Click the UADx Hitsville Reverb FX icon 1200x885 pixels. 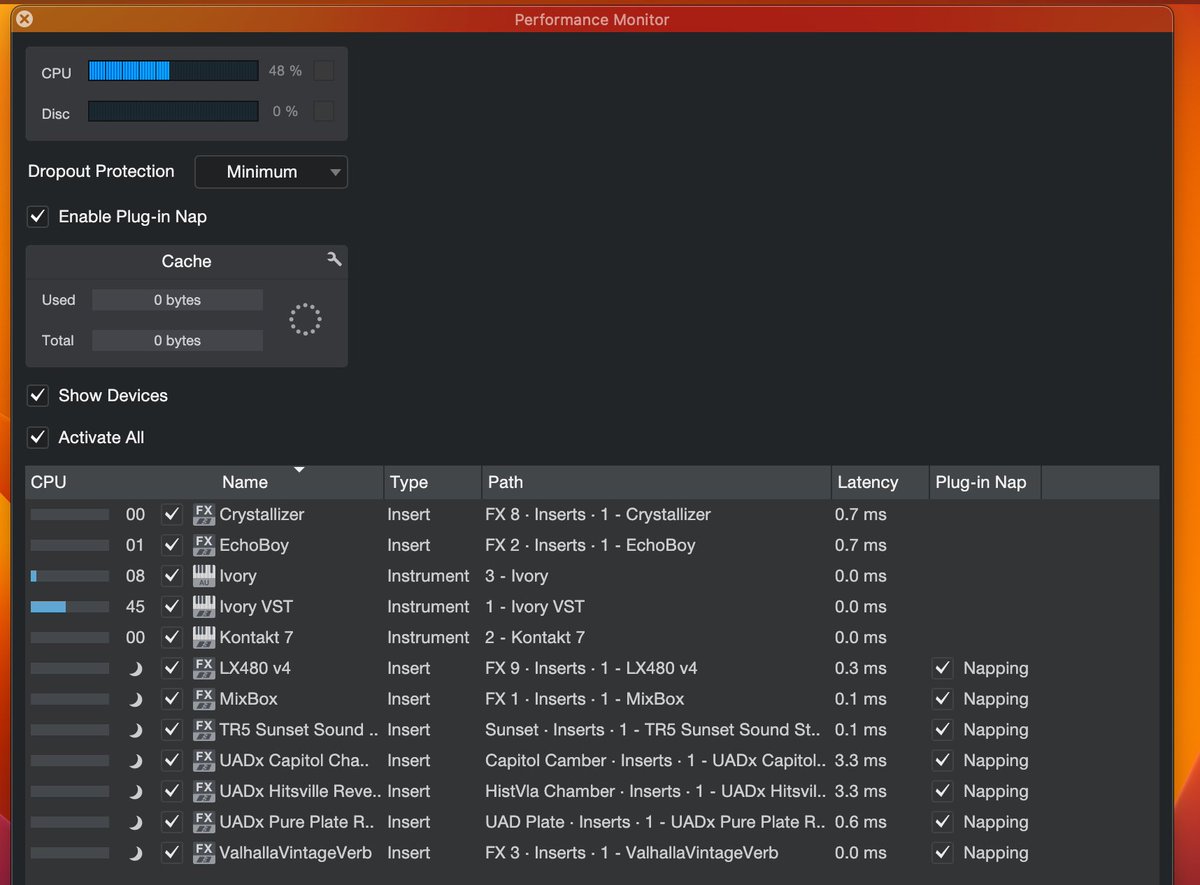click(204, 791)
